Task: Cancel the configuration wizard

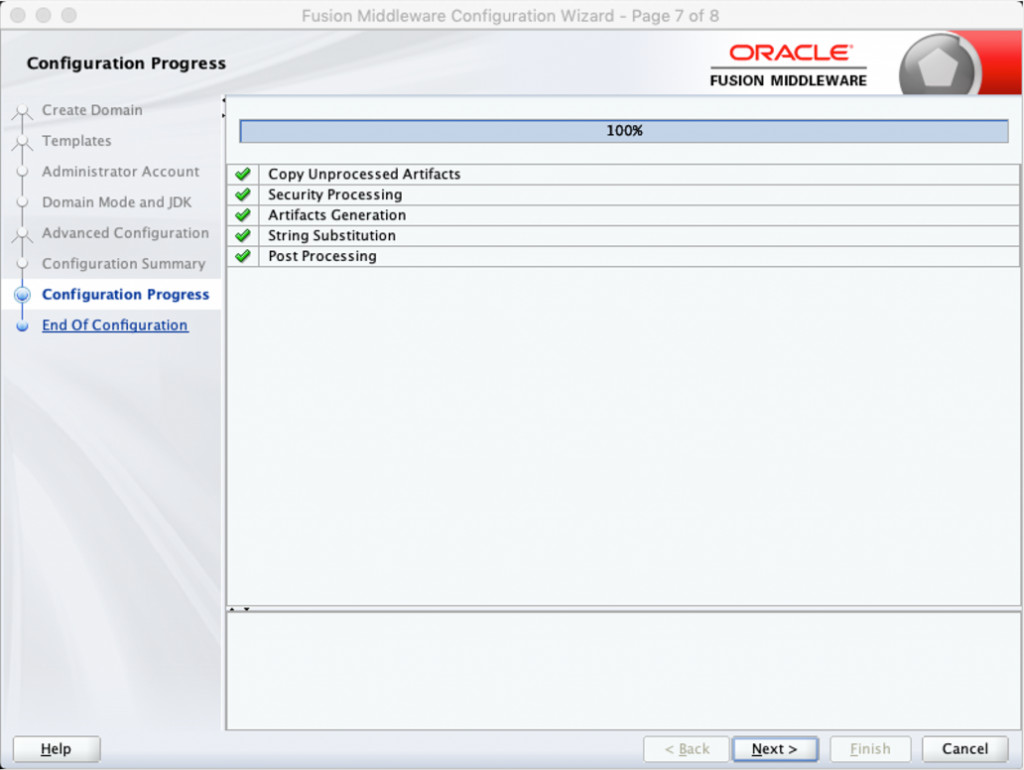Action: pos(965,748)
